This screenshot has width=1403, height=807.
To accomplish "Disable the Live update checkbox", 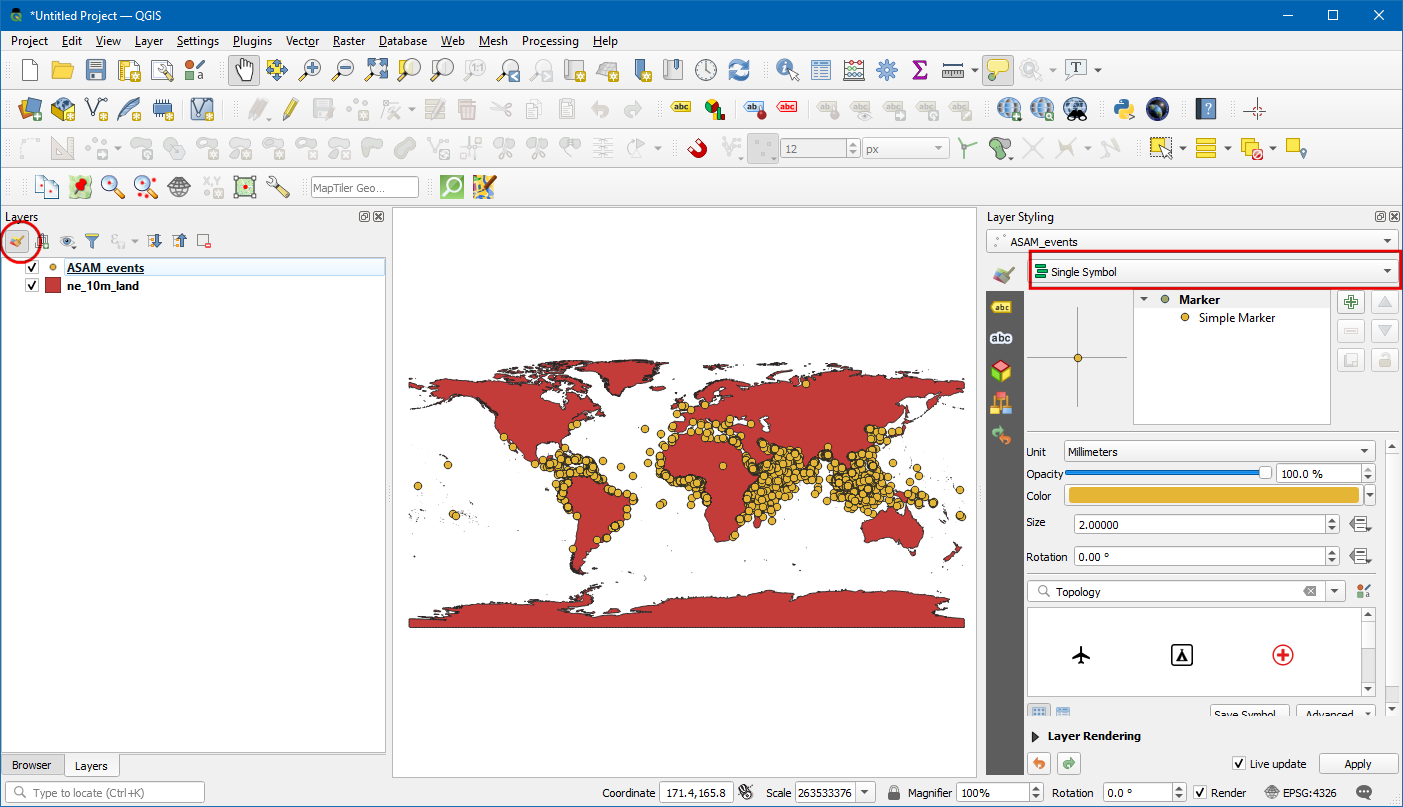I will [x=1239, y=764].
